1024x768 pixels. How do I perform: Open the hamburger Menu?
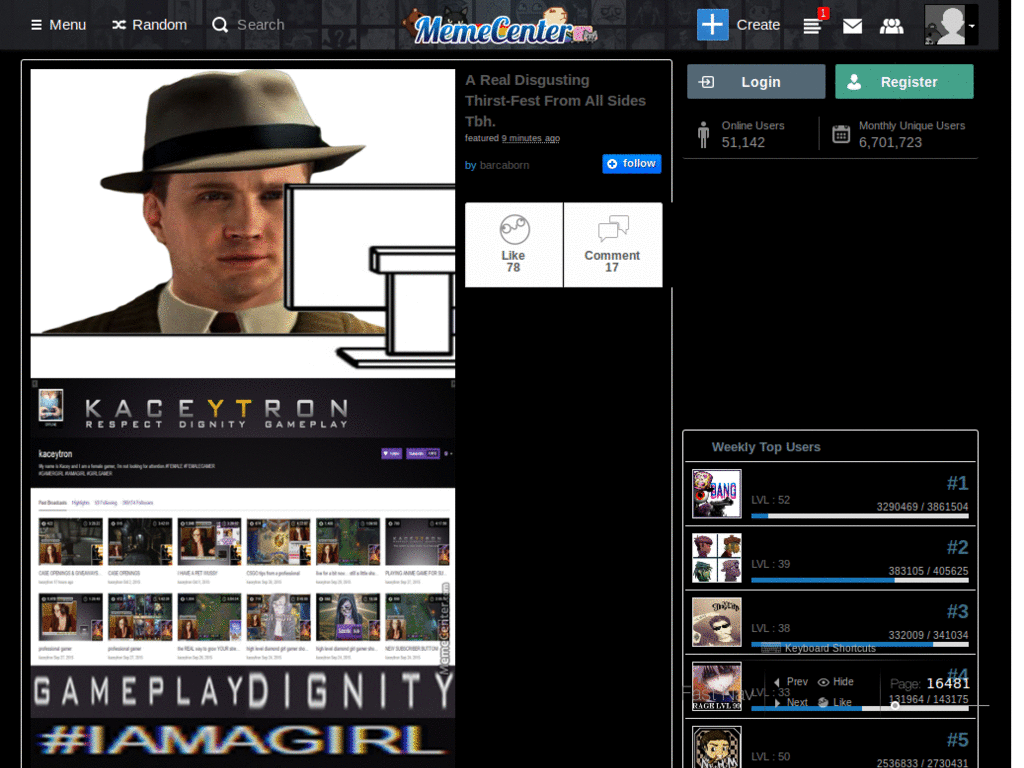(58, 25)
